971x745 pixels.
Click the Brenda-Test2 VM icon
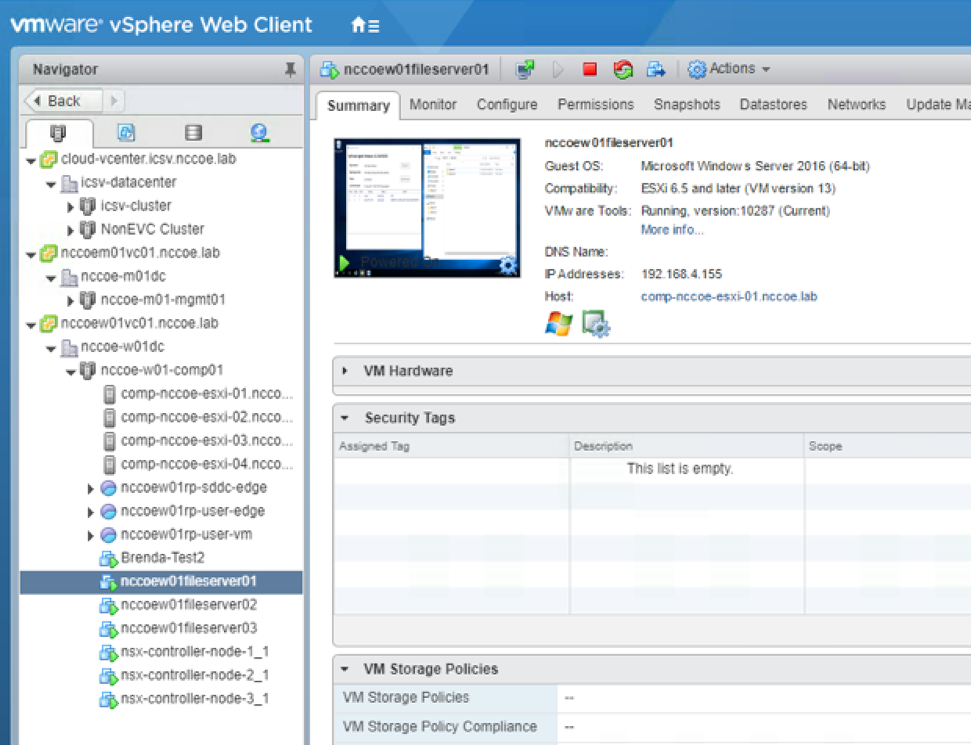click(x=108, y=559)
